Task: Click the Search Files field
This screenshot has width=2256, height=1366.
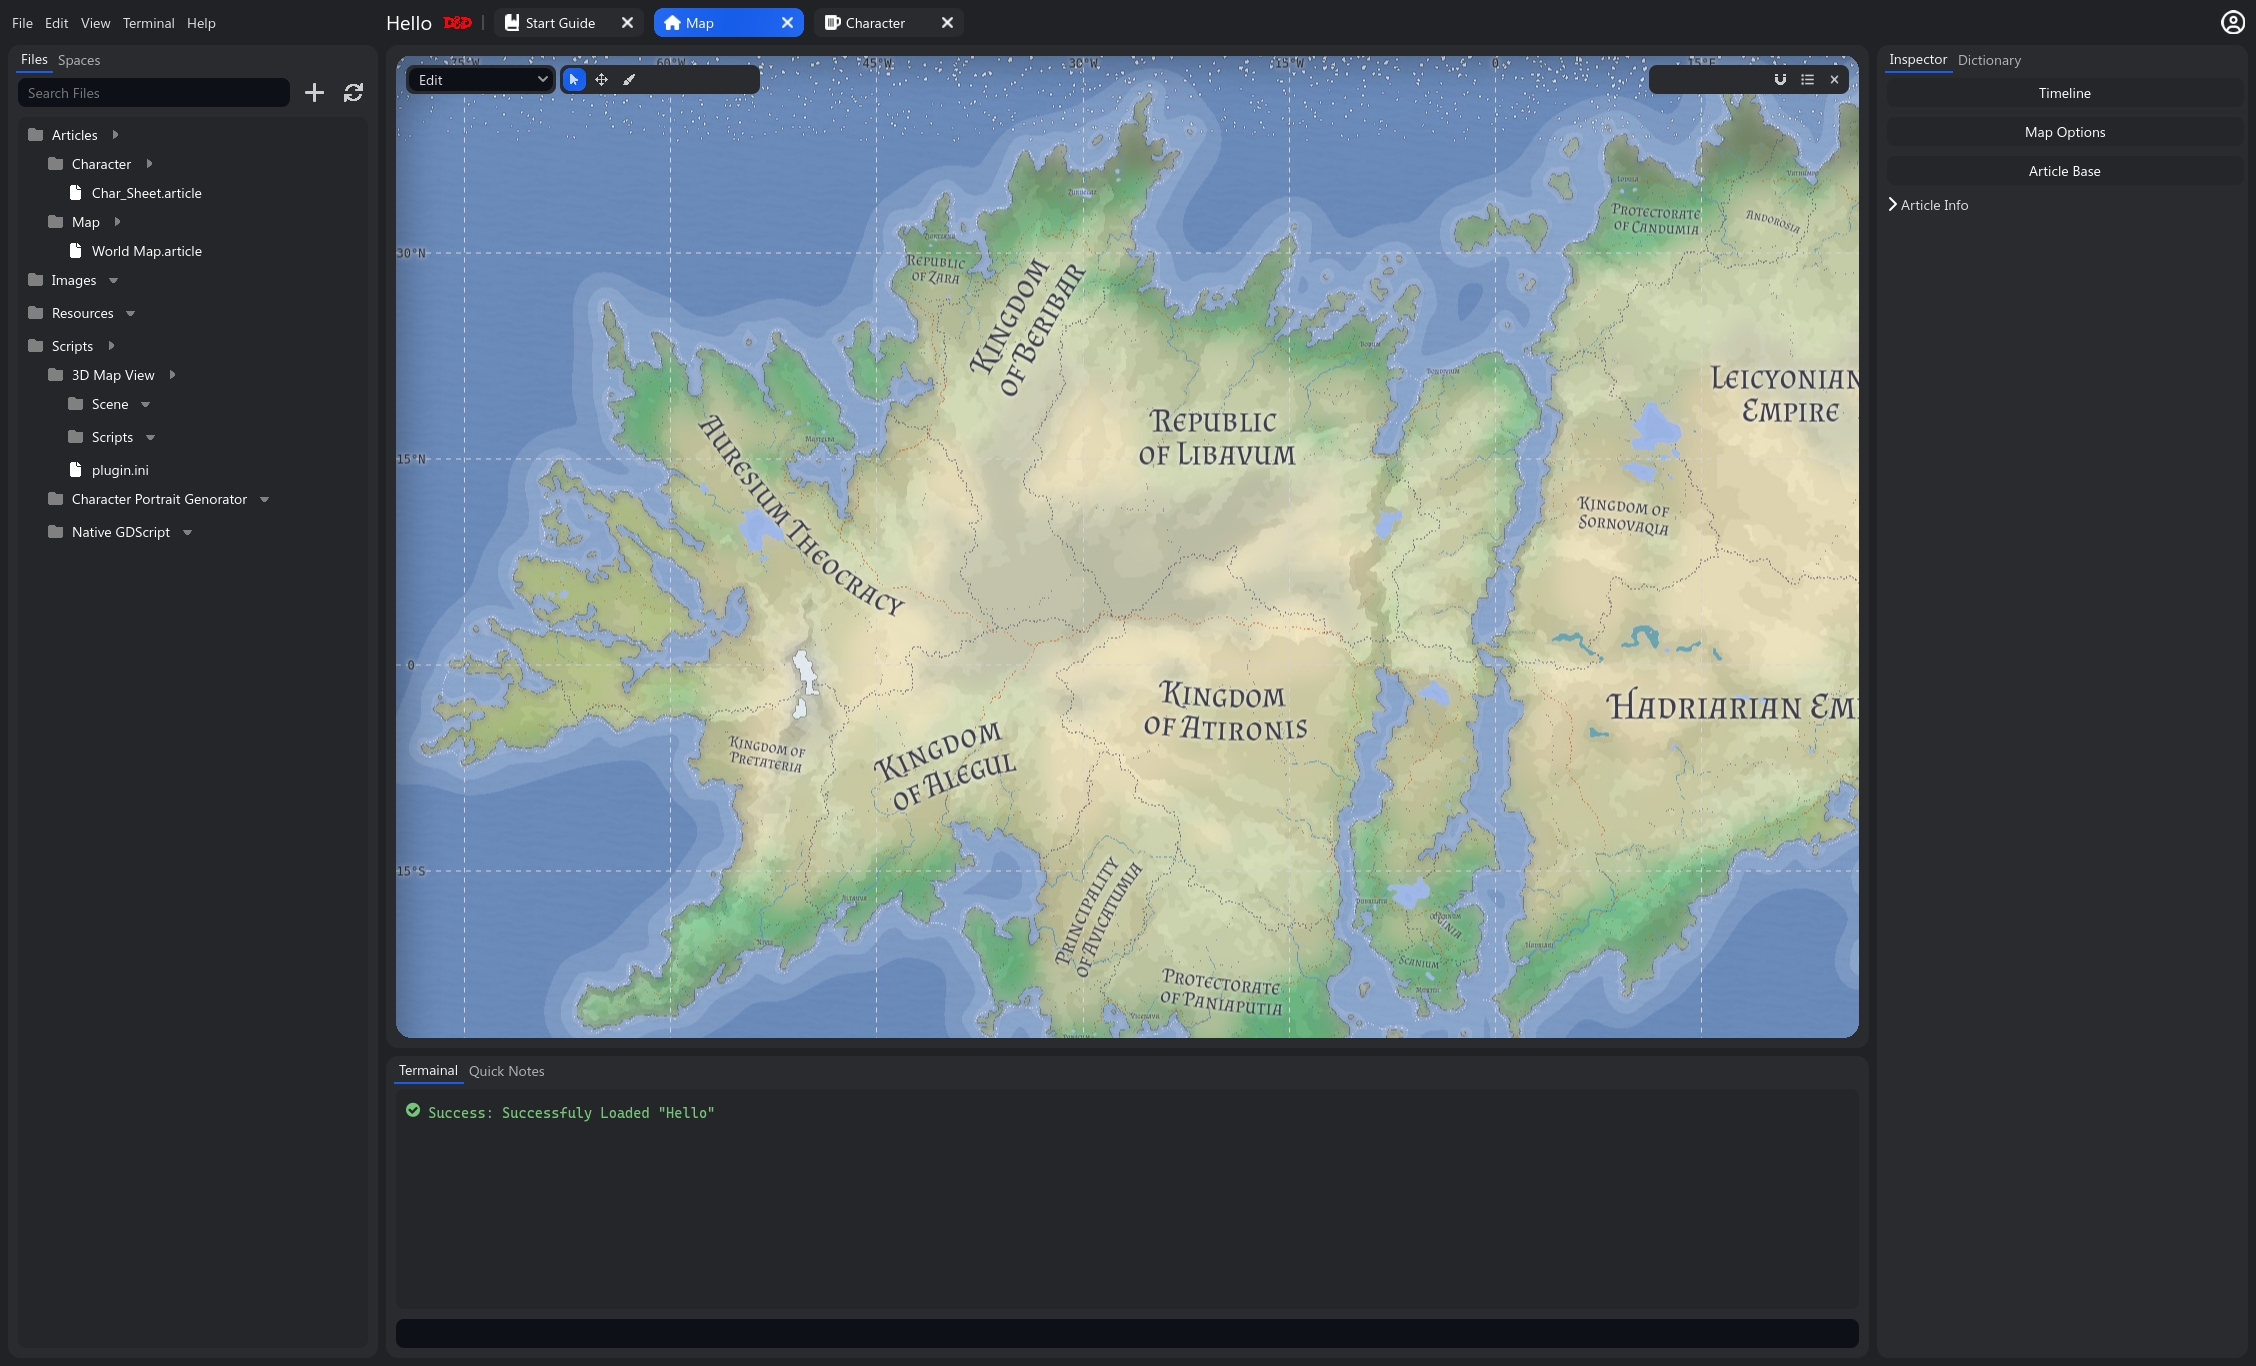Action: click(154, 93)
